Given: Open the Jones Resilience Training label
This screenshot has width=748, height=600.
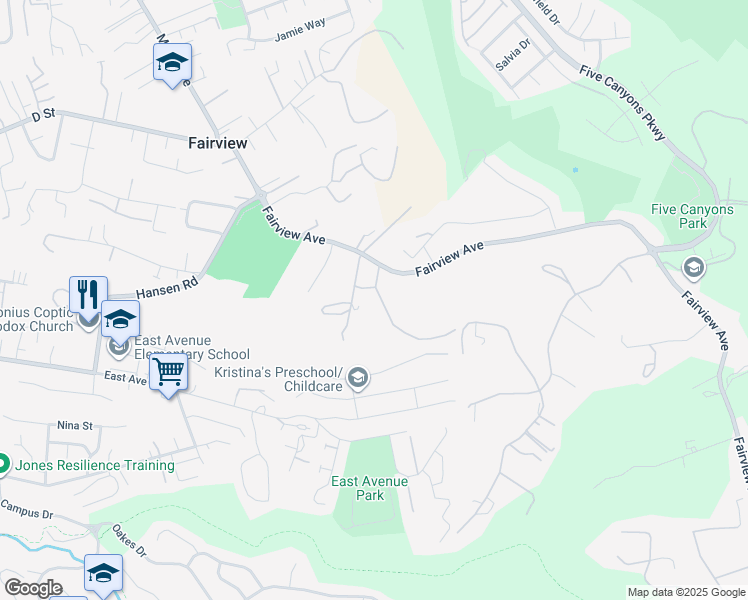Looking at the screenshot, I should pos(95,465).
